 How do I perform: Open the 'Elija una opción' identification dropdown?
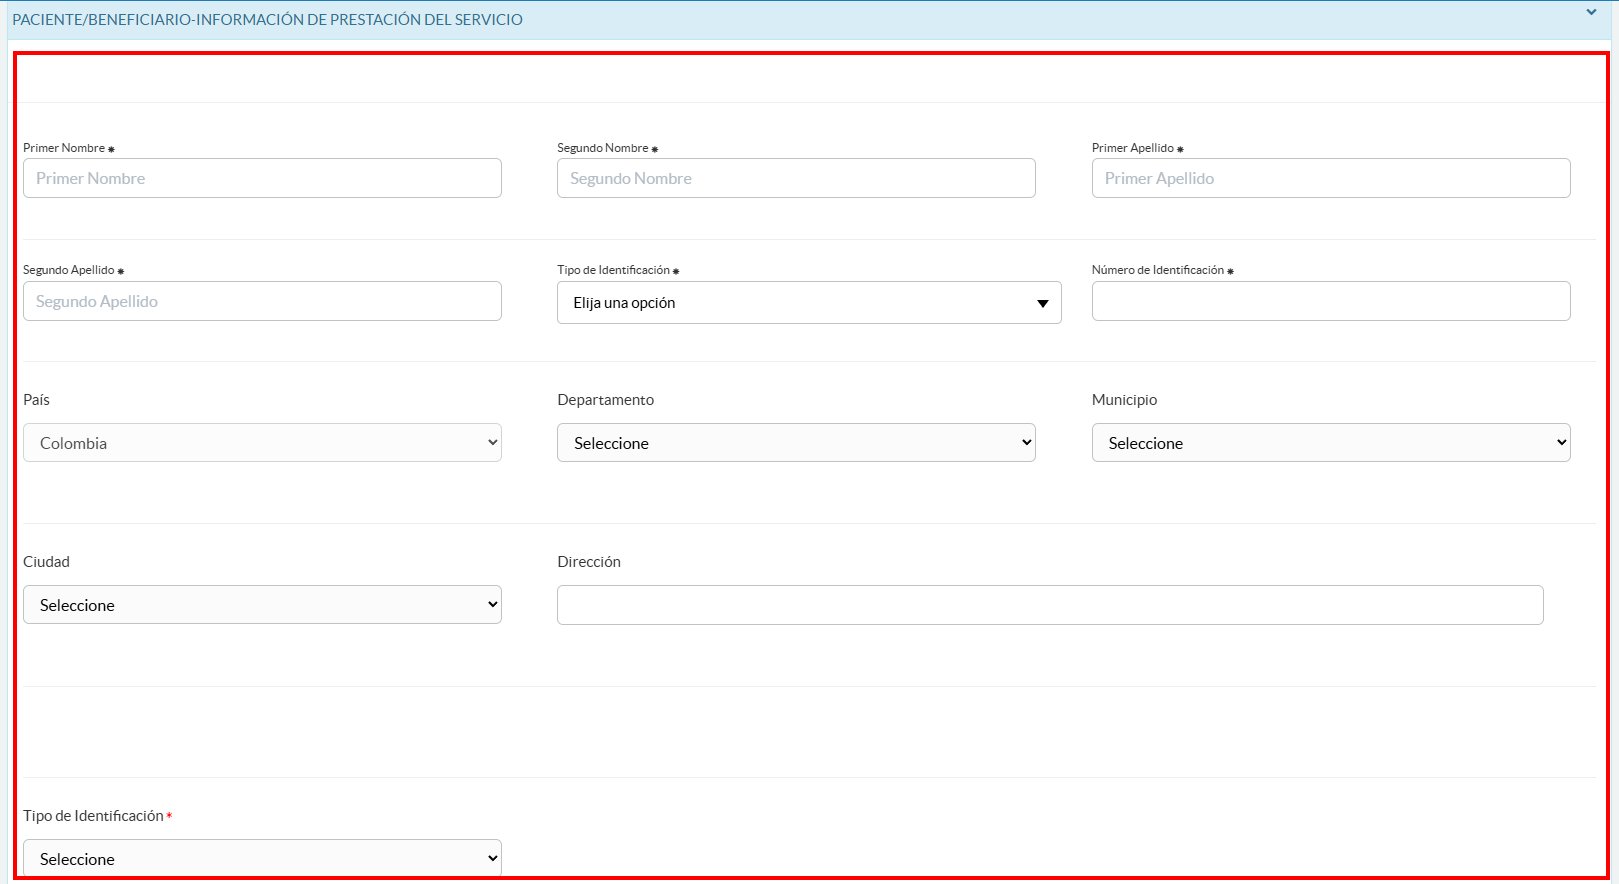[808, 303]
